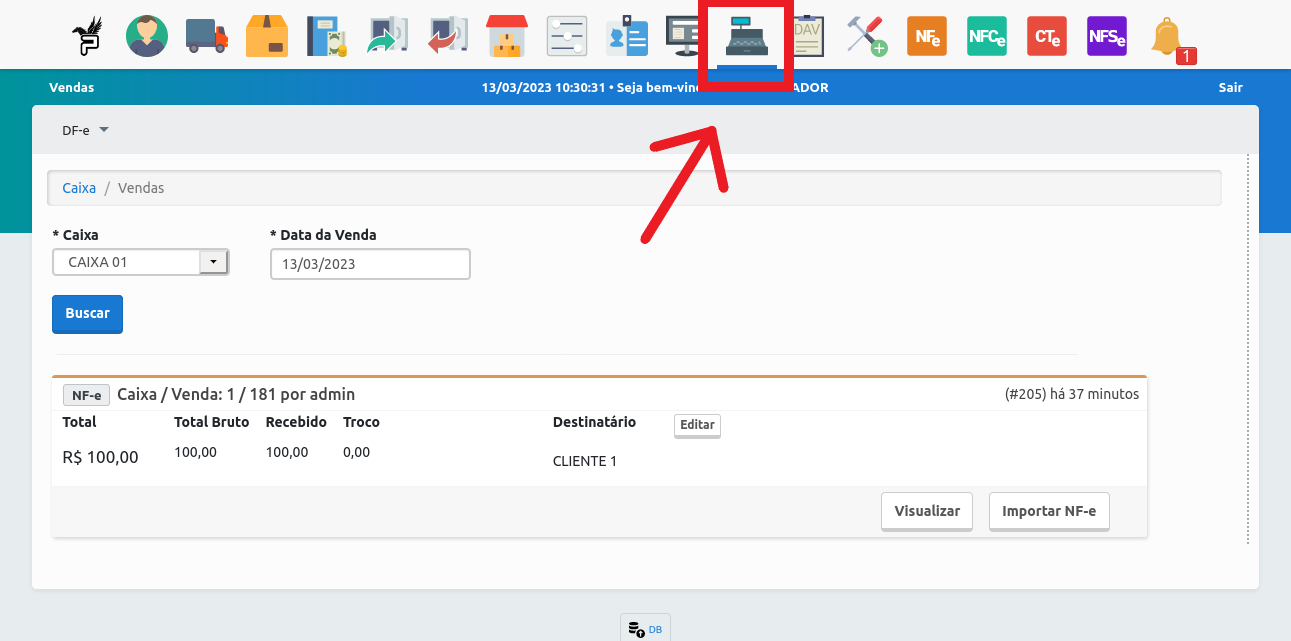Click the notification bell icon

tap(1166, 38)
